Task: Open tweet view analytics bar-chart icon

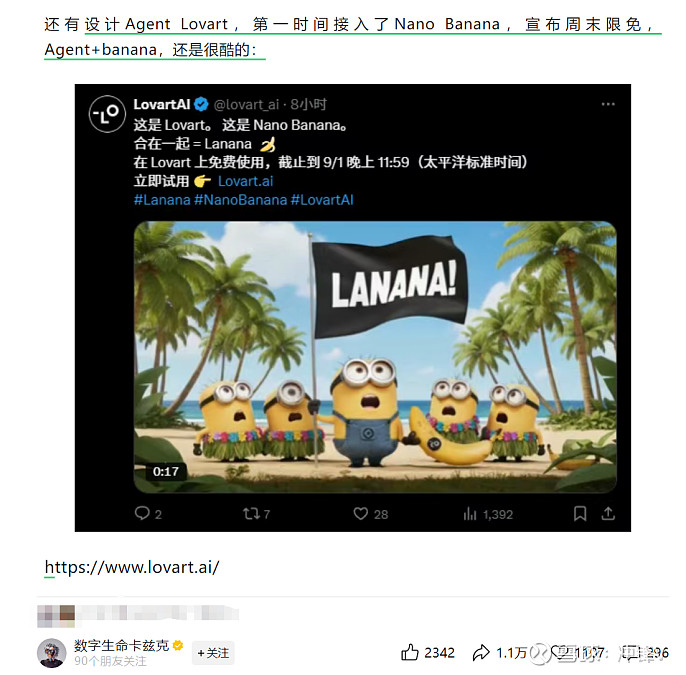Action: tap(470, 514)
